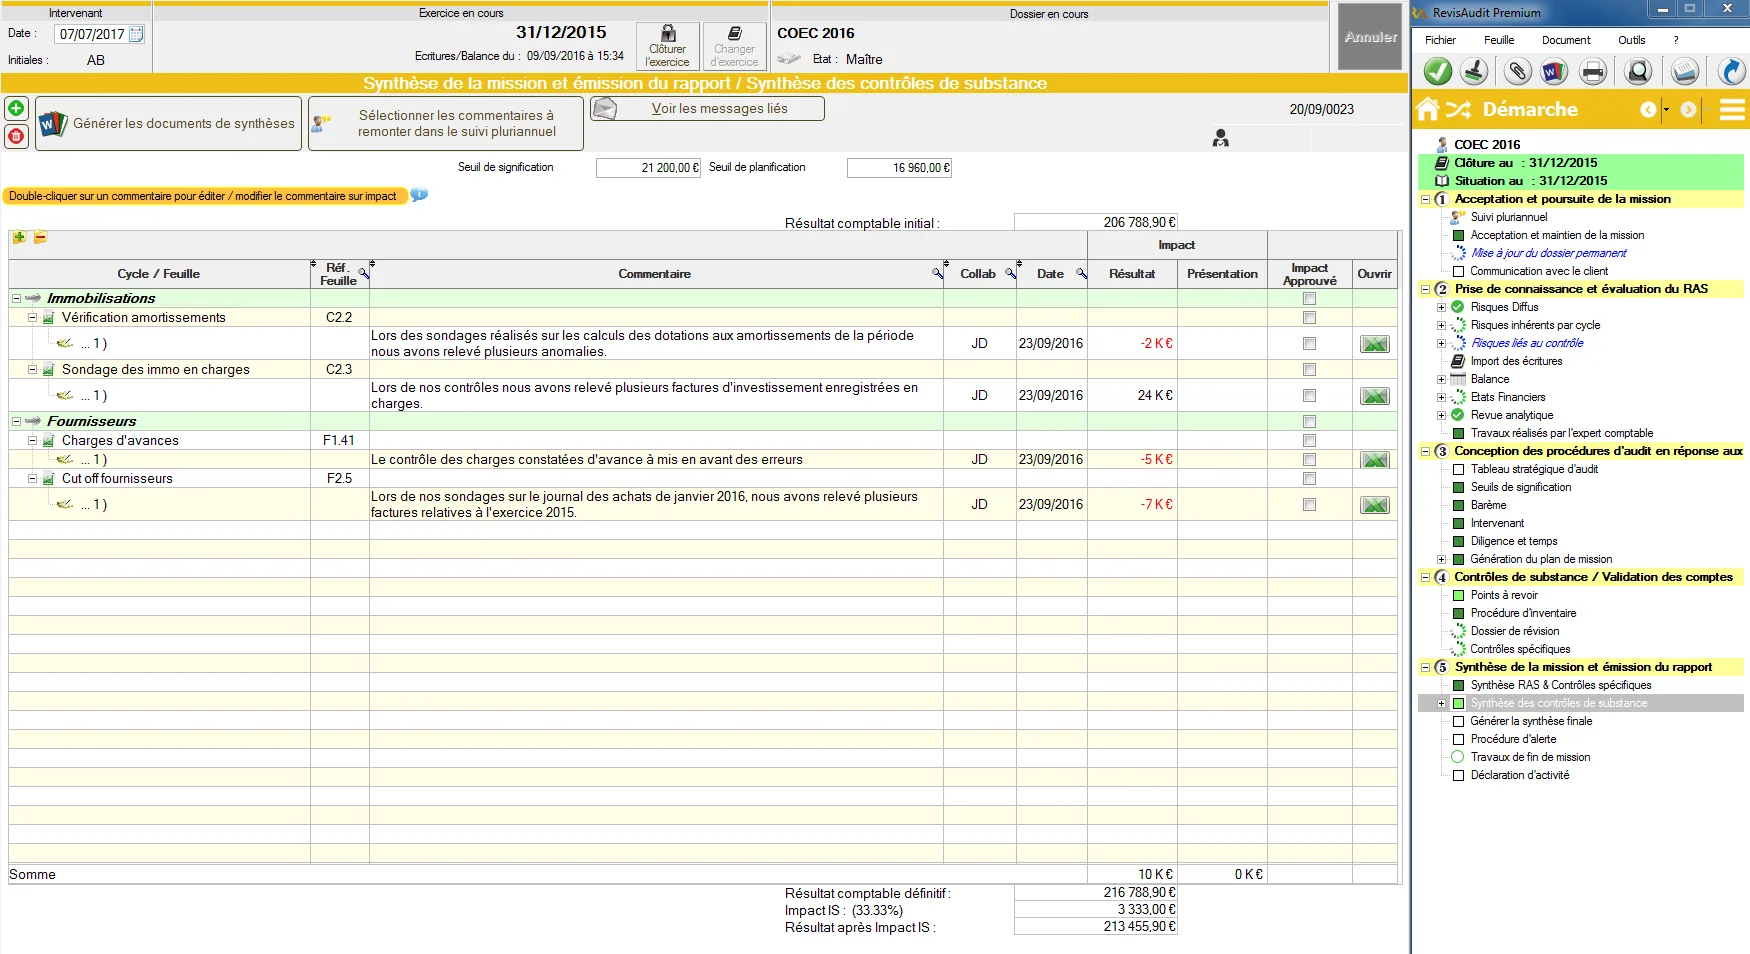
Task: Click Sélectionner les commentaires à remonter button
Action: coord(446,123)
